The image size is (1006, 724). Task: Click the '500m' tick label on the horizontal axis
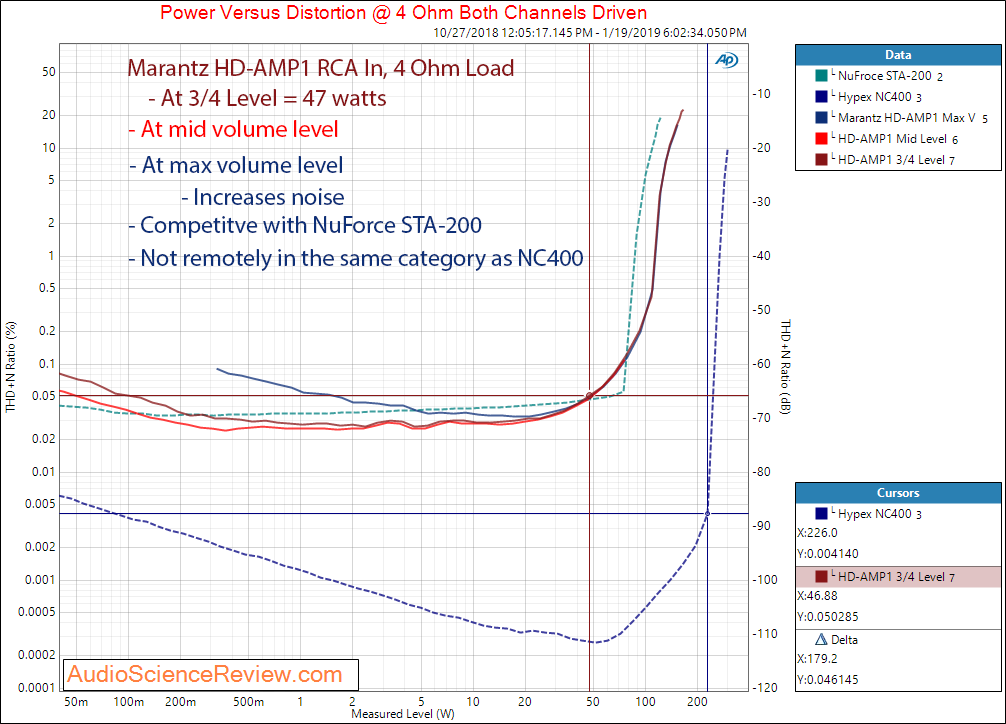tap(248, 702)
